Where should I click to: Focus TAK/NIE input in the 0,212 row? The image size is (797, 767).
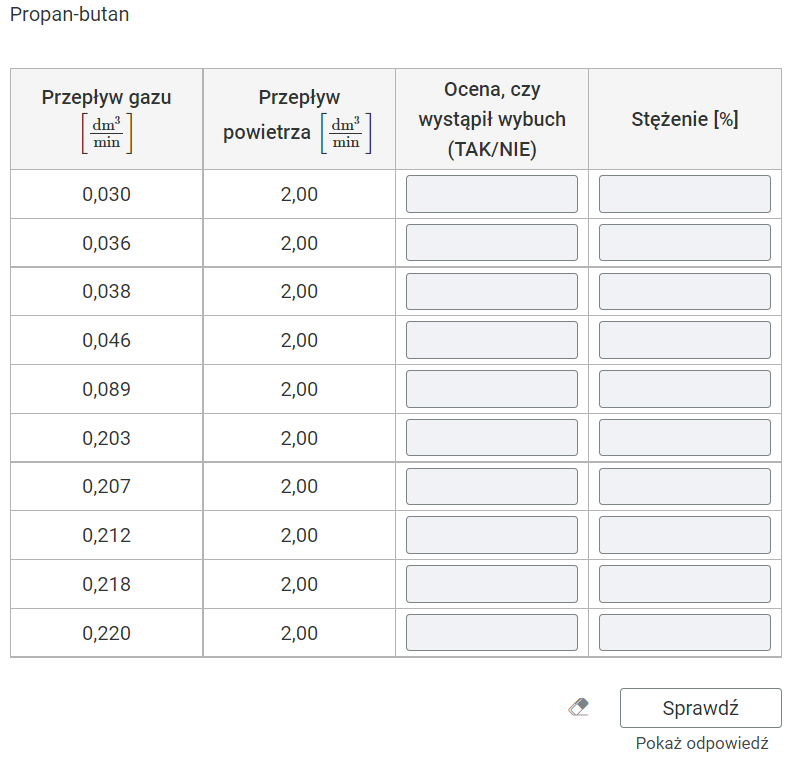pyautogui.click(x=491, y=535)
